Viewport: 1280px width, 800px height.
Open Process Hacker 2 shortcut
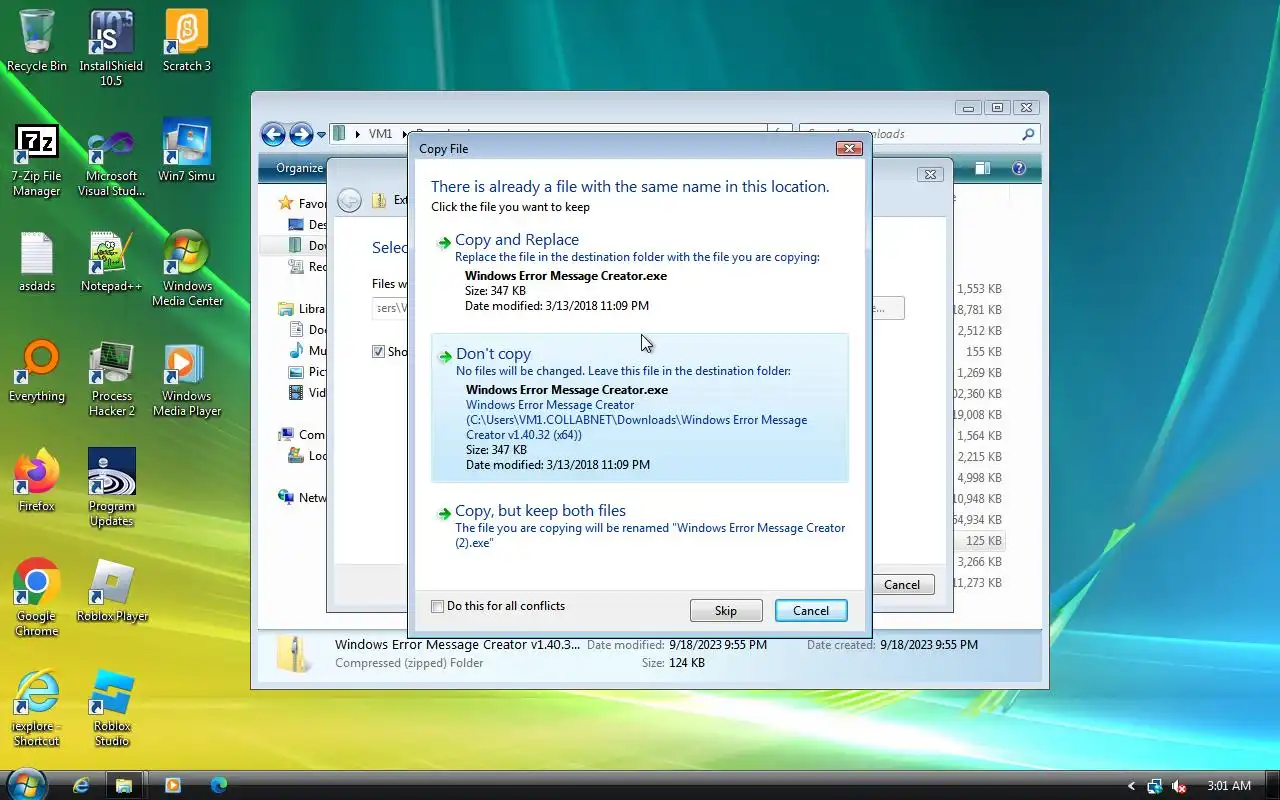click(111, 379)
